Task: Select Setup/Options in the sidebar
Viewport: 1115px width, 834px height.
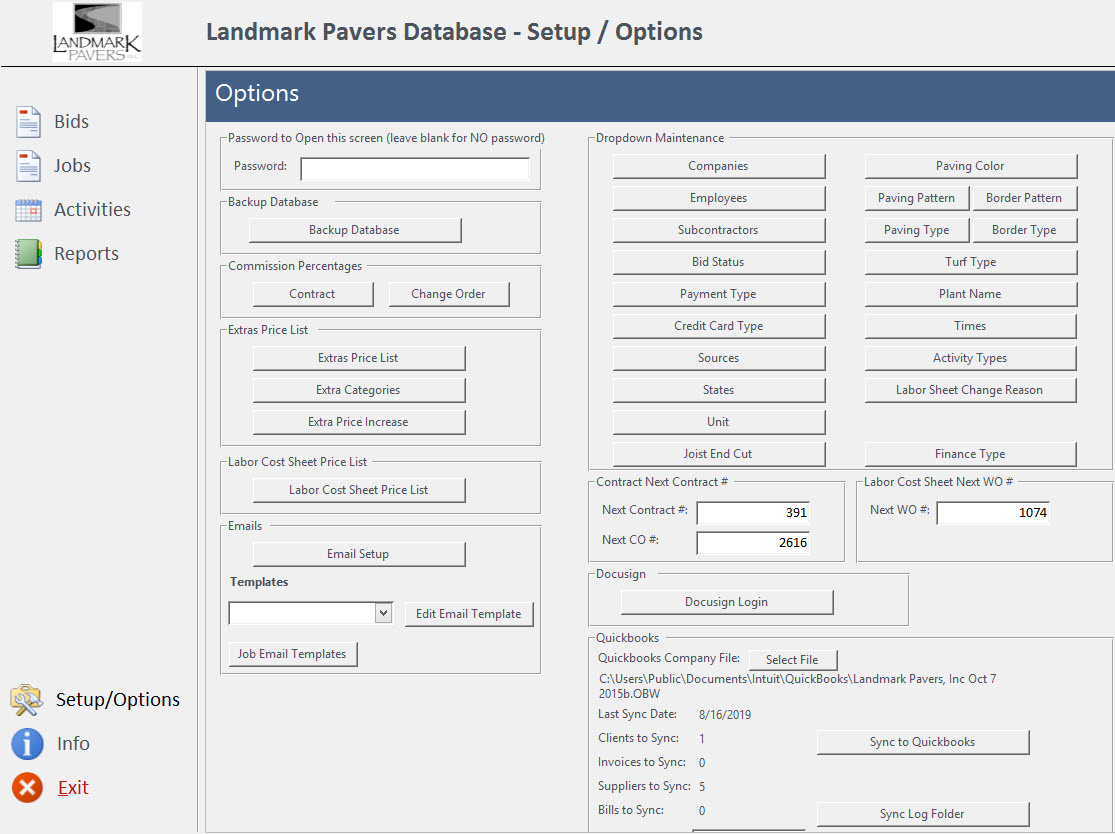Action: (118, 700)
